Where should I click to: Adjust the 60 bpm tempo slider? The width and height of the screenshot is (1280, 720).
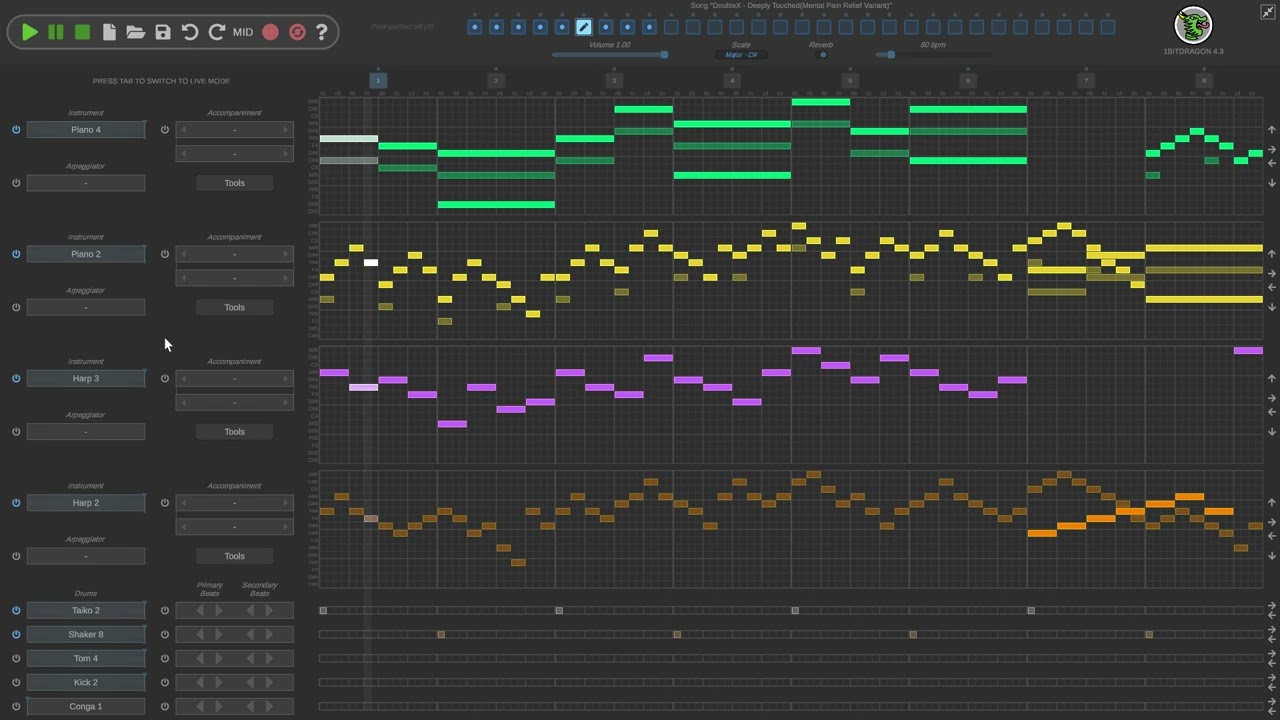coord(933,55)
